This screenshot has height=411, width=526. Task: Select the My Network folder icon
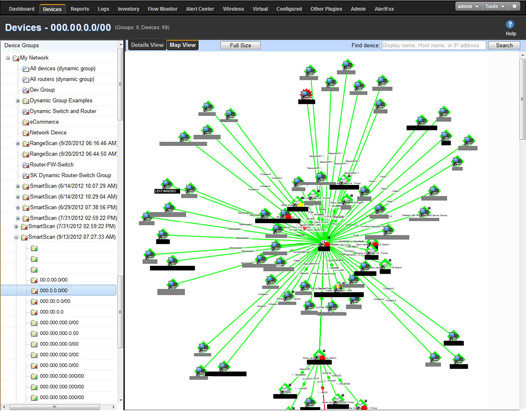(x=16, y=58)
